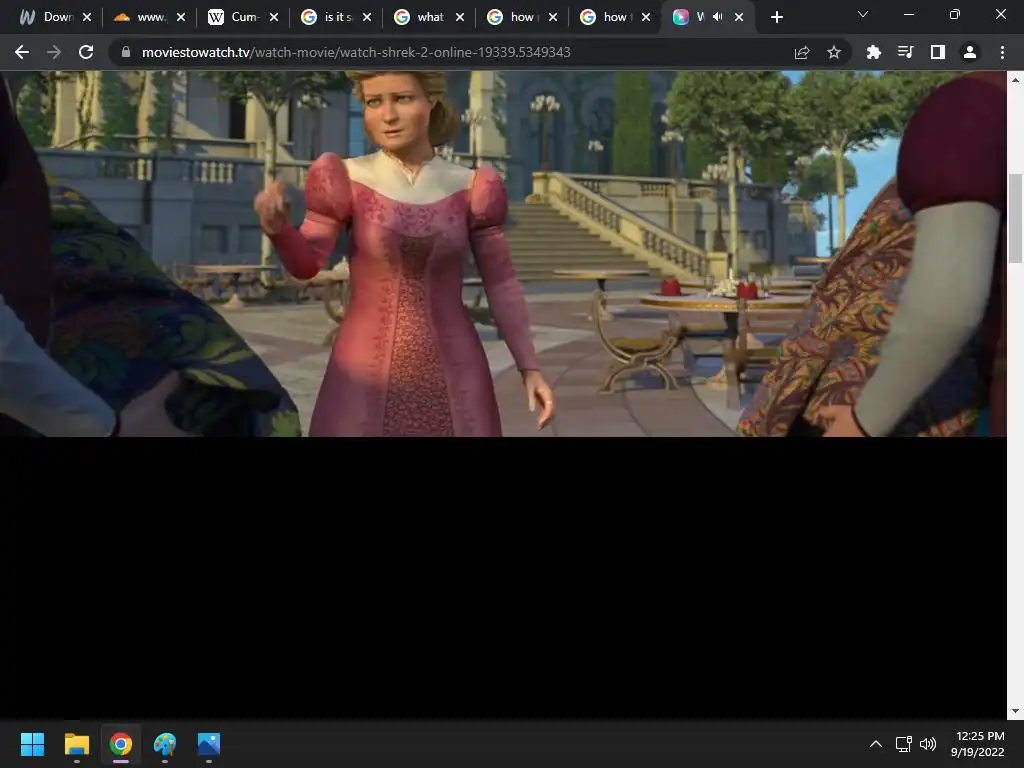Close the 'is it s' tab
This screenshot has width=1024, height=768.
click(x=367, y=18)
